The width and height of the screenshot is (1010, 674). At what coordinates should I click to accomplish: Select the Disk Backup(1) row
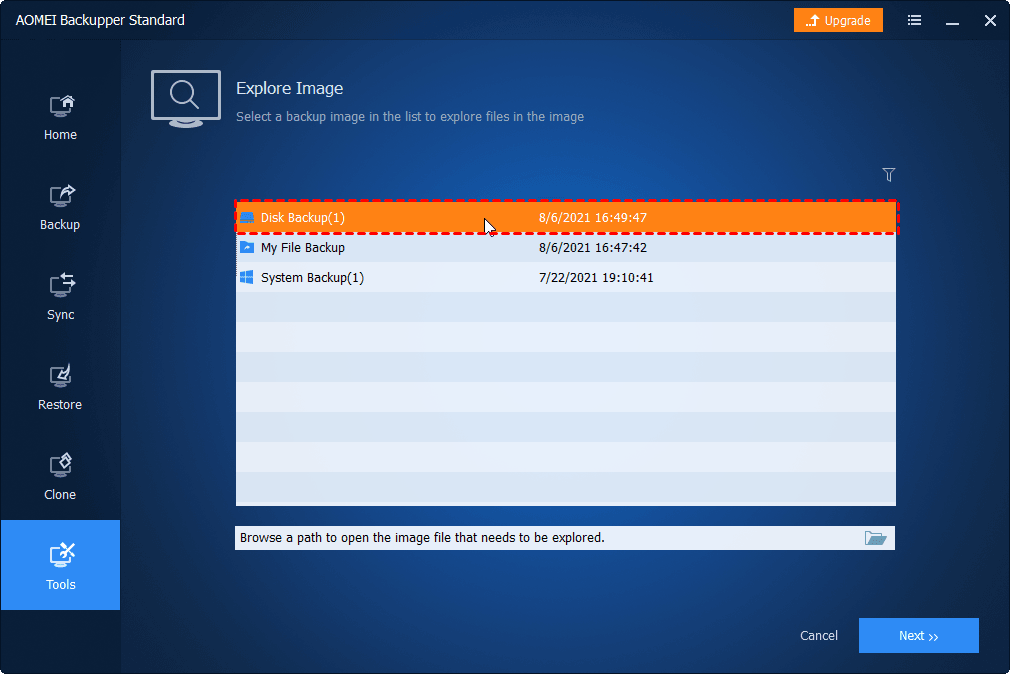[566, 217]
